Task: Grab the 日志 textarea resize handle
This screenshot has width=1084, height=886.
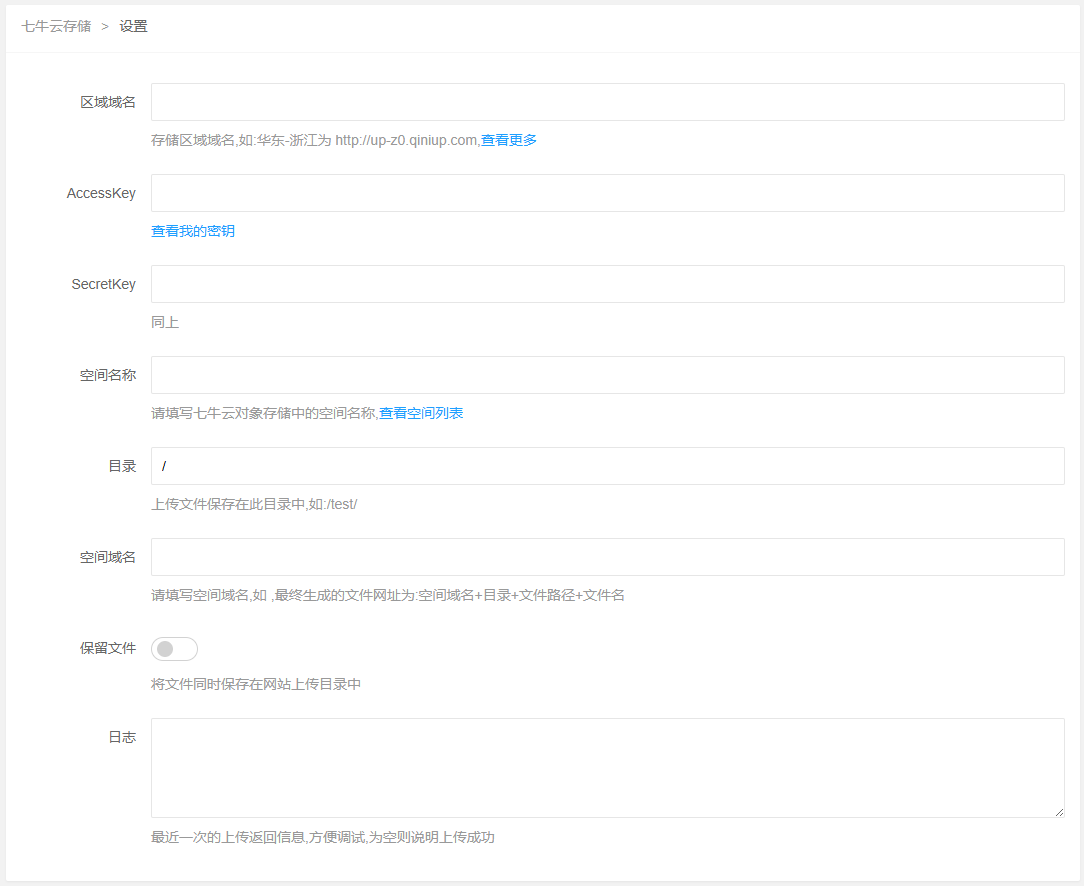Action: pos(1059,812)
